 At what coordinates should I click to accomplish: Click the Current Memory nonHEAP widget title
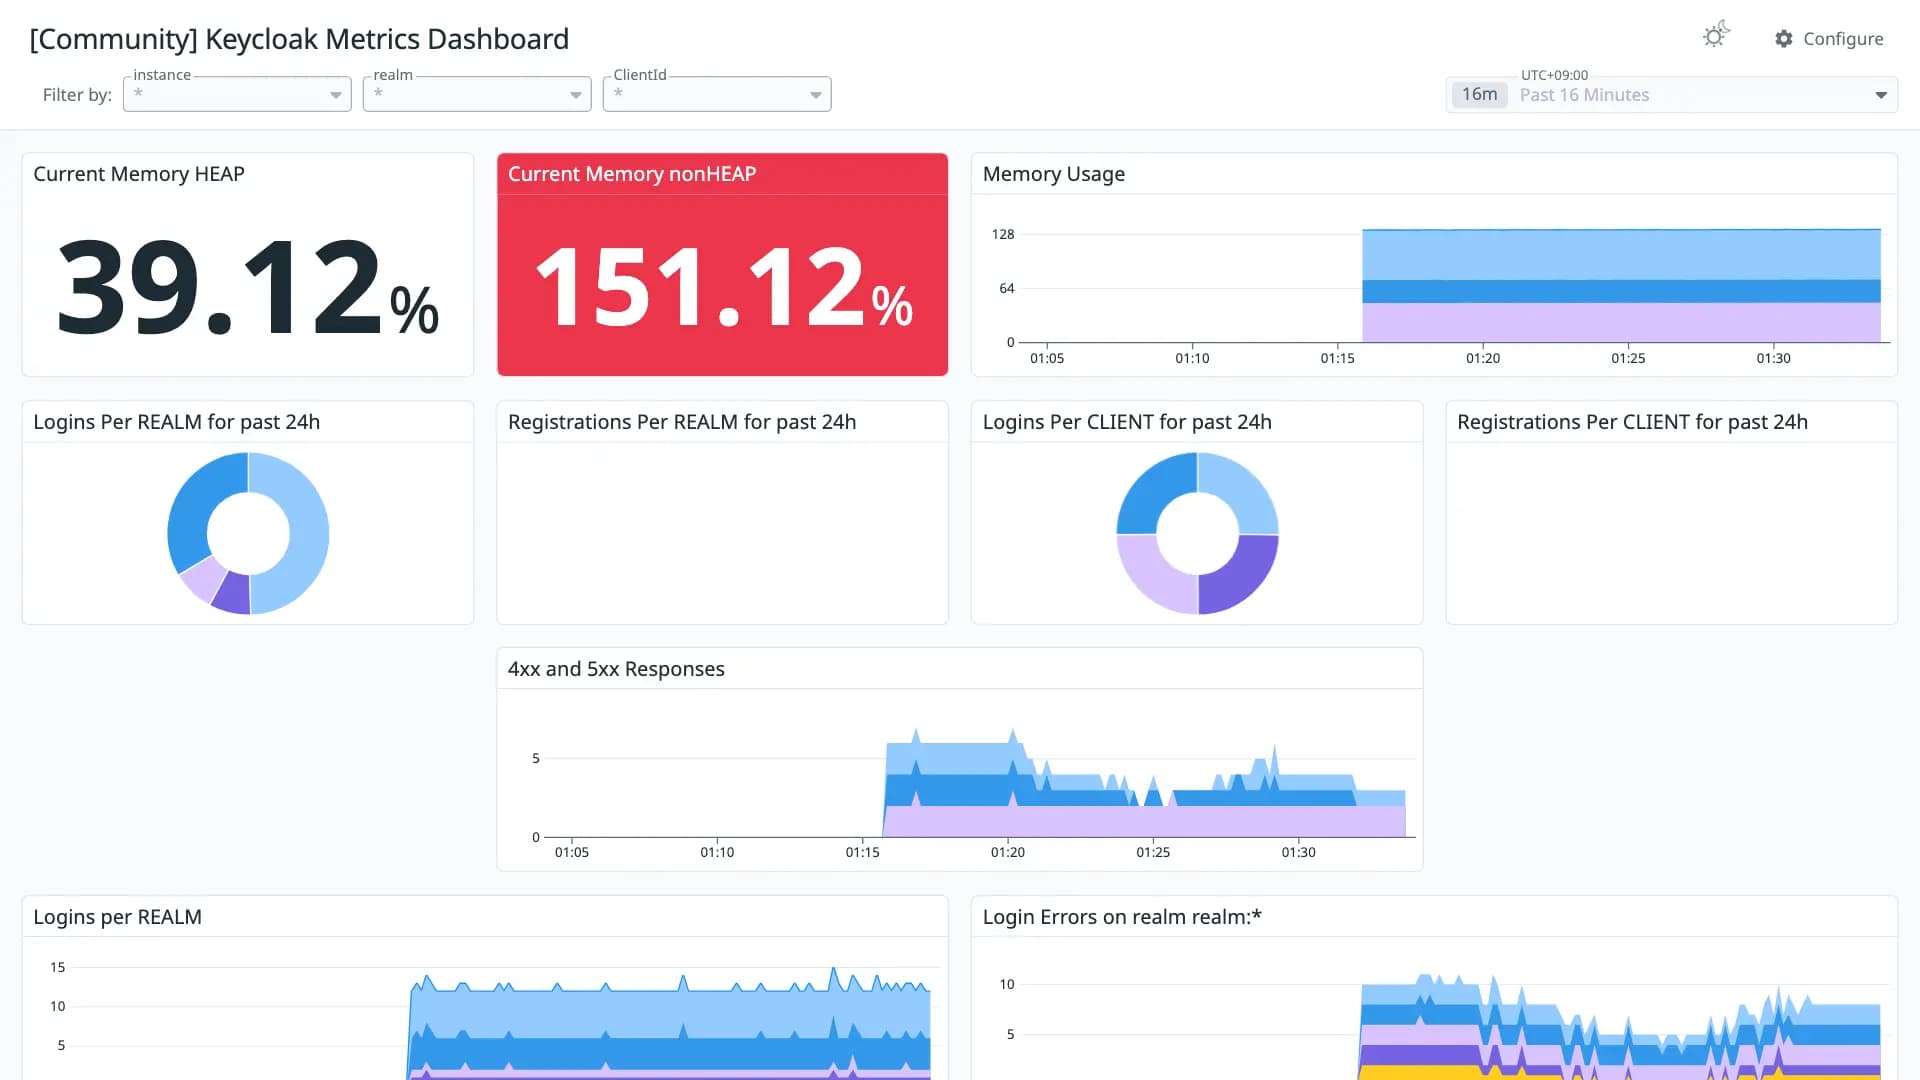(x=632, y=174)
